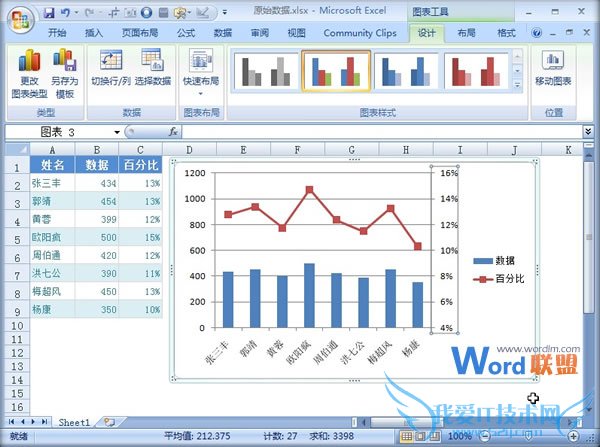Customize quick access toolbar dropdown arrow
Screen dimensions: 600x447
225,13
